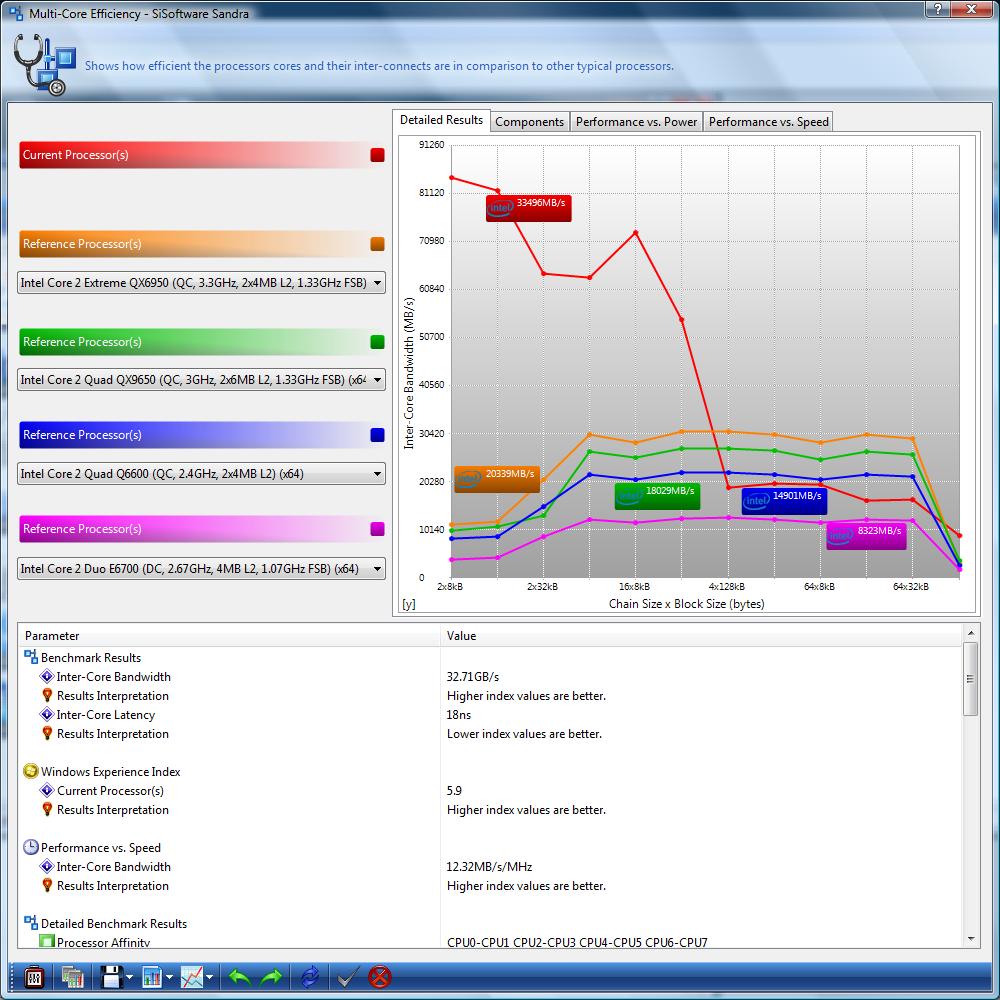Open the bar chart icon's dropdown arrow
This screenshot has height=1000, width=1000.
(170, 977)
